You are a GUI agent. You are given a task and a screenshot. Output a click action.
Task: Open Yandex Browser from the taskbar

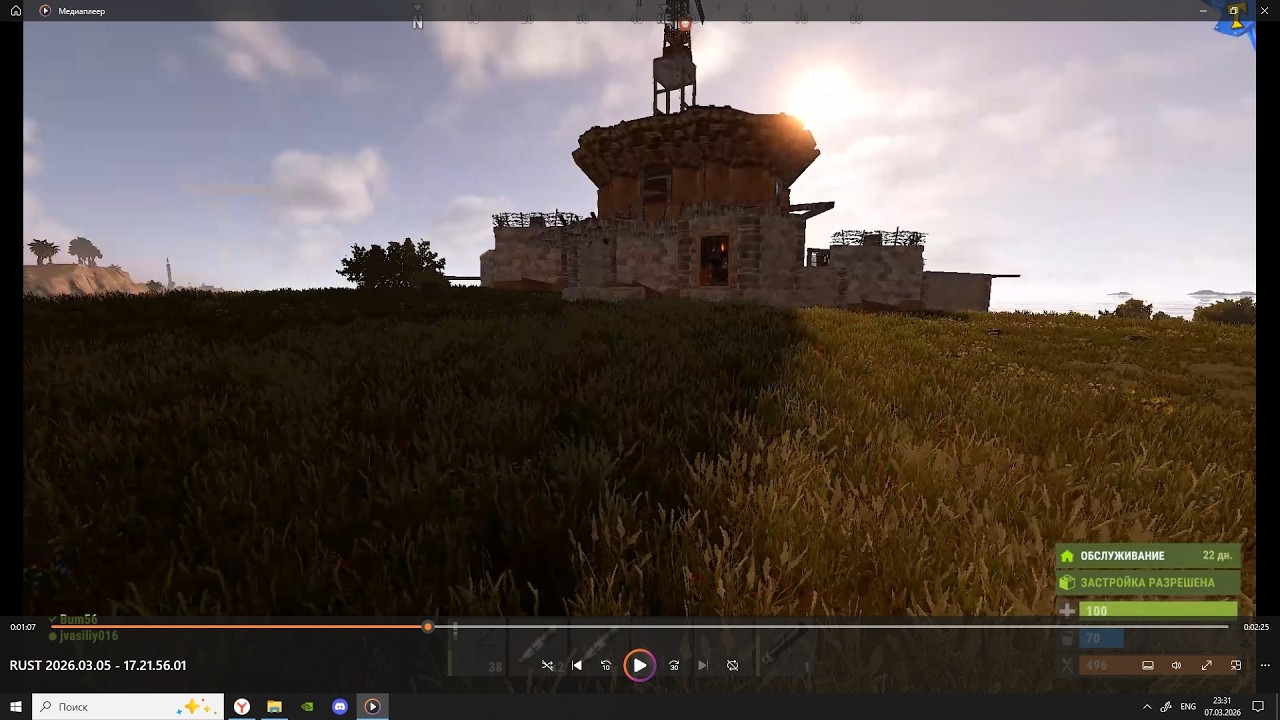[242, 706]
